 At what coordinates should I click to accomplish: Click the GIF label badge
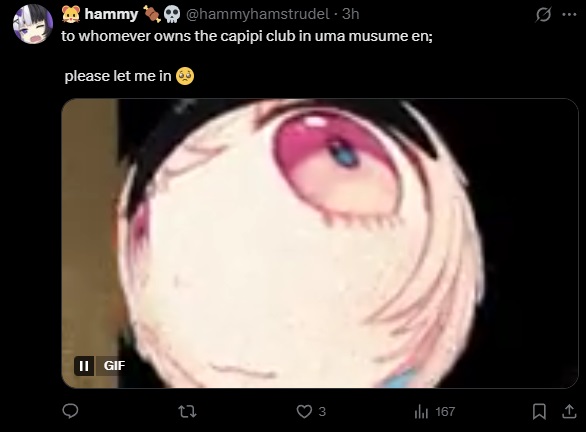point(114,365)
